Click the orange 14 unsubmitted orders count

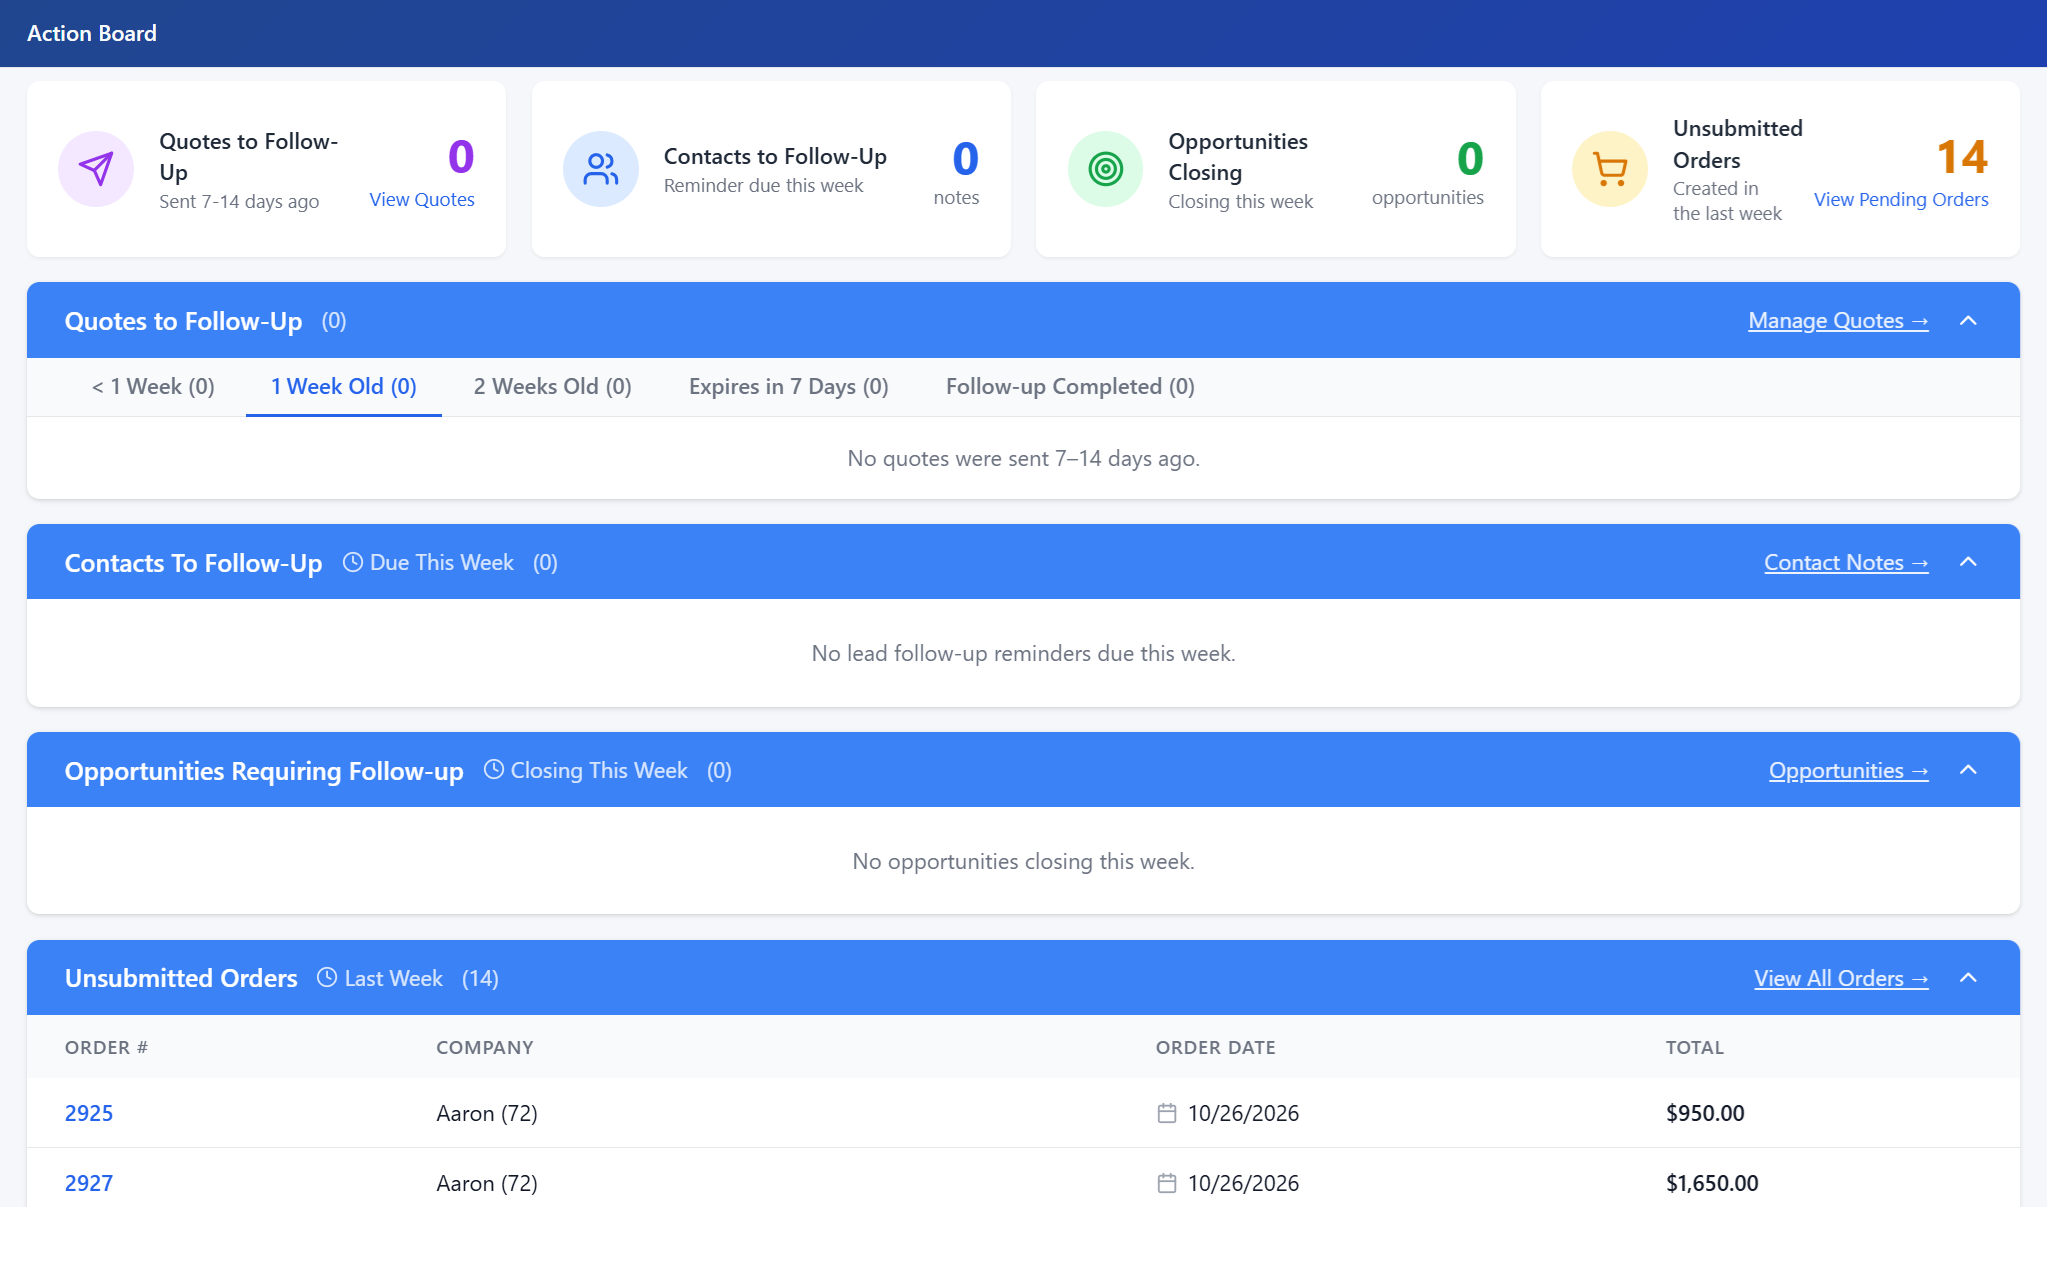[1962, 157]
